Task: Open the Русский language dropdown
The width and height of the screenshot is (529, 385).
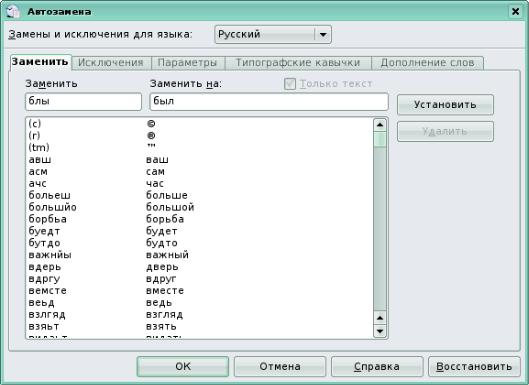Action: pyautogui.click(x=273, y=34)
